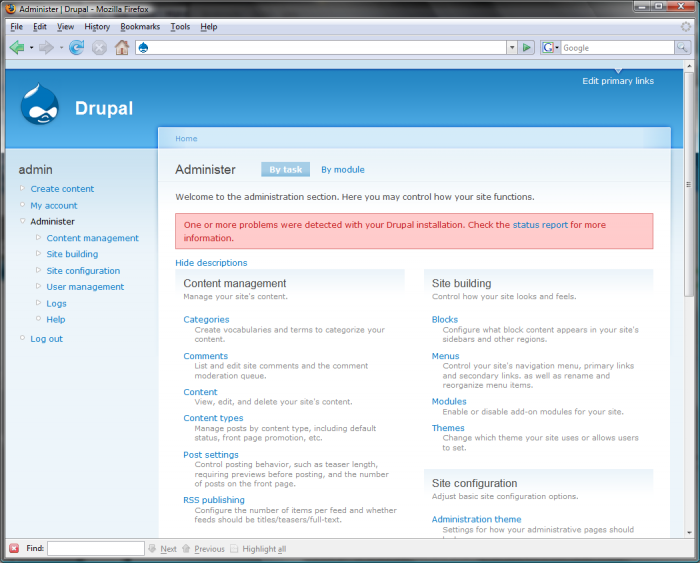Open the status report link
This screenshot has width=700, height=563.
point(540,225)
